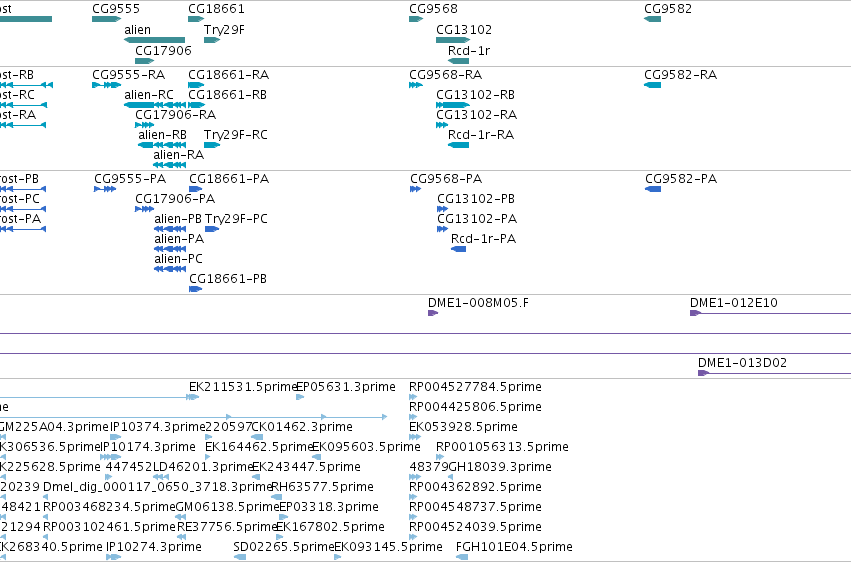Select EST EK053928.5prime

click(463, 427)
